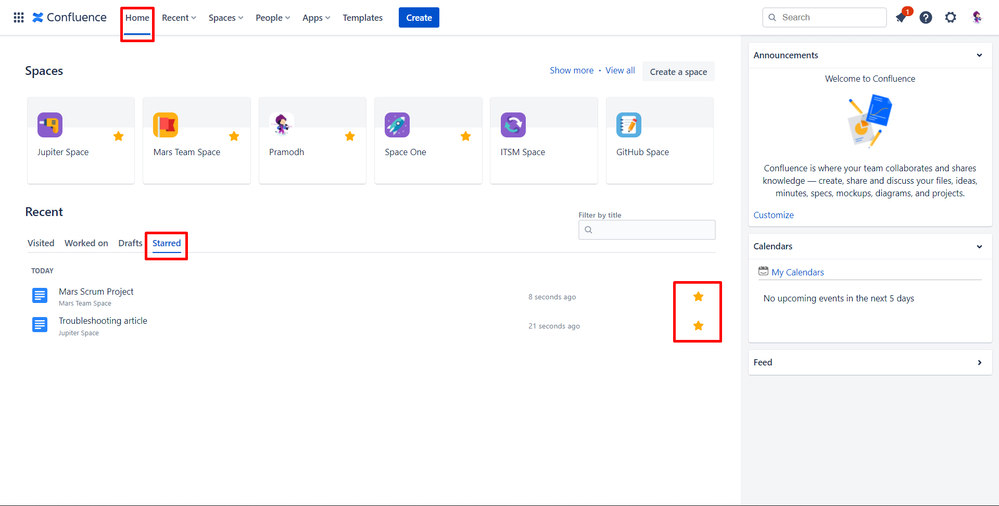
Task: Click the Confluence logo
Action: pyautogui.click(x=69, y=18)
